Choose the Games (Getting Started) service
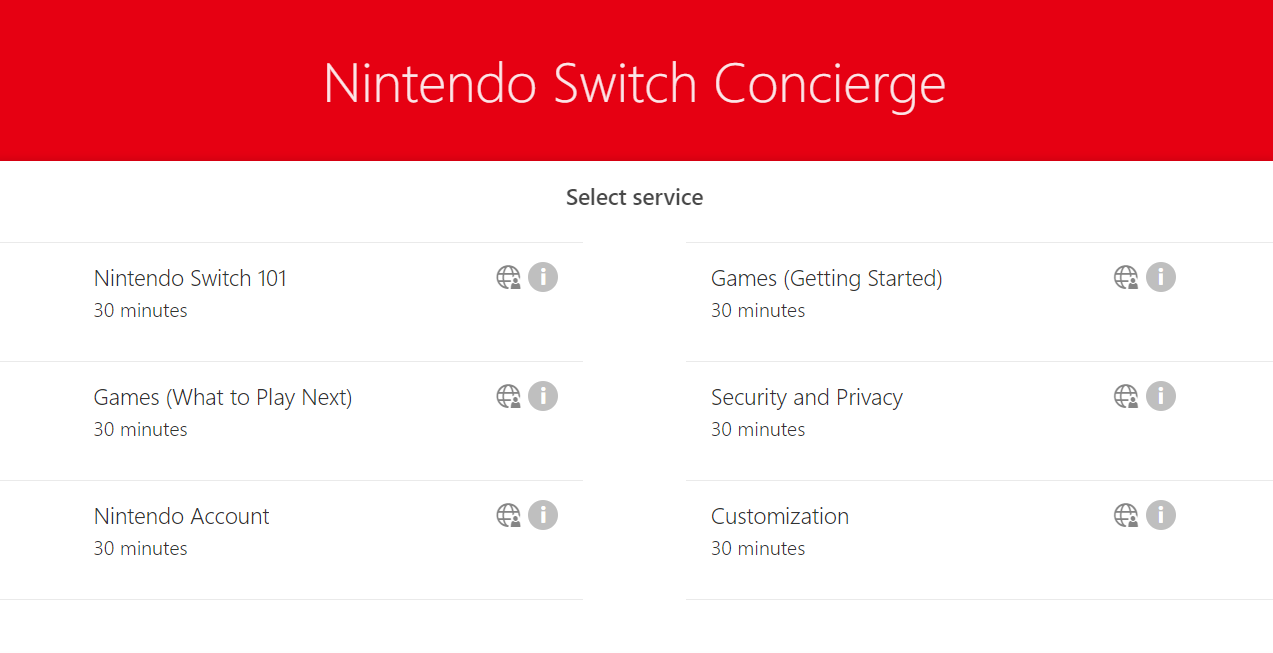This screenshot has width=1273, height=653. point(826,278)
